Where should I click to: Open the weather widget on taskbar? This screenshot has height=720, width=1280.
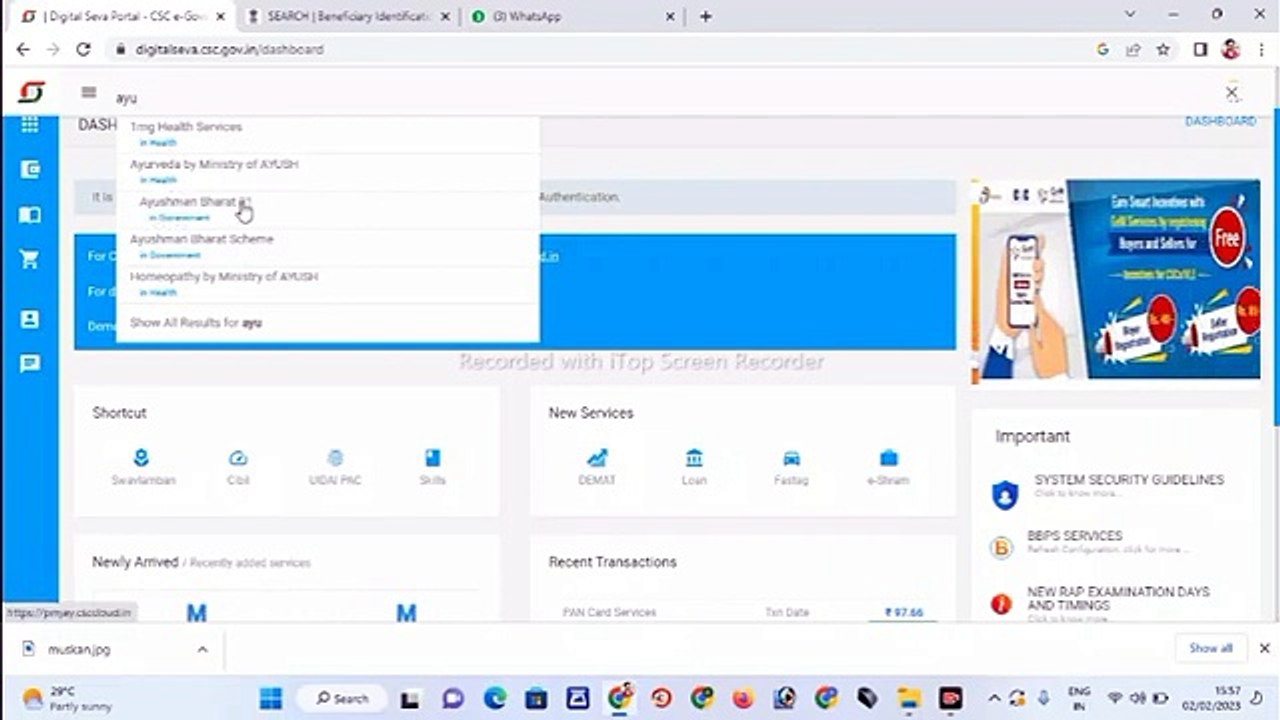pyautogui.click(x=68, y=698)
